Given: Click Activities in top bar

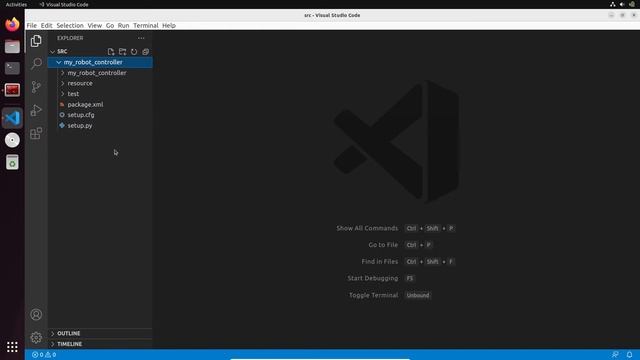Looking at the screenshot, I should (16, 4).
